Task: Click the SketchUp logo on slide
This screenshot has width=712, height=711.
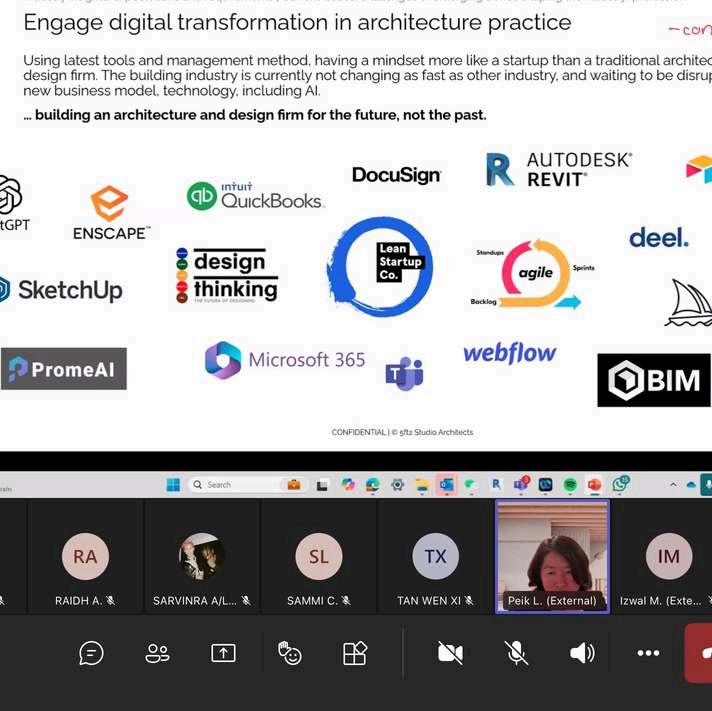Action: coord(60,290)
